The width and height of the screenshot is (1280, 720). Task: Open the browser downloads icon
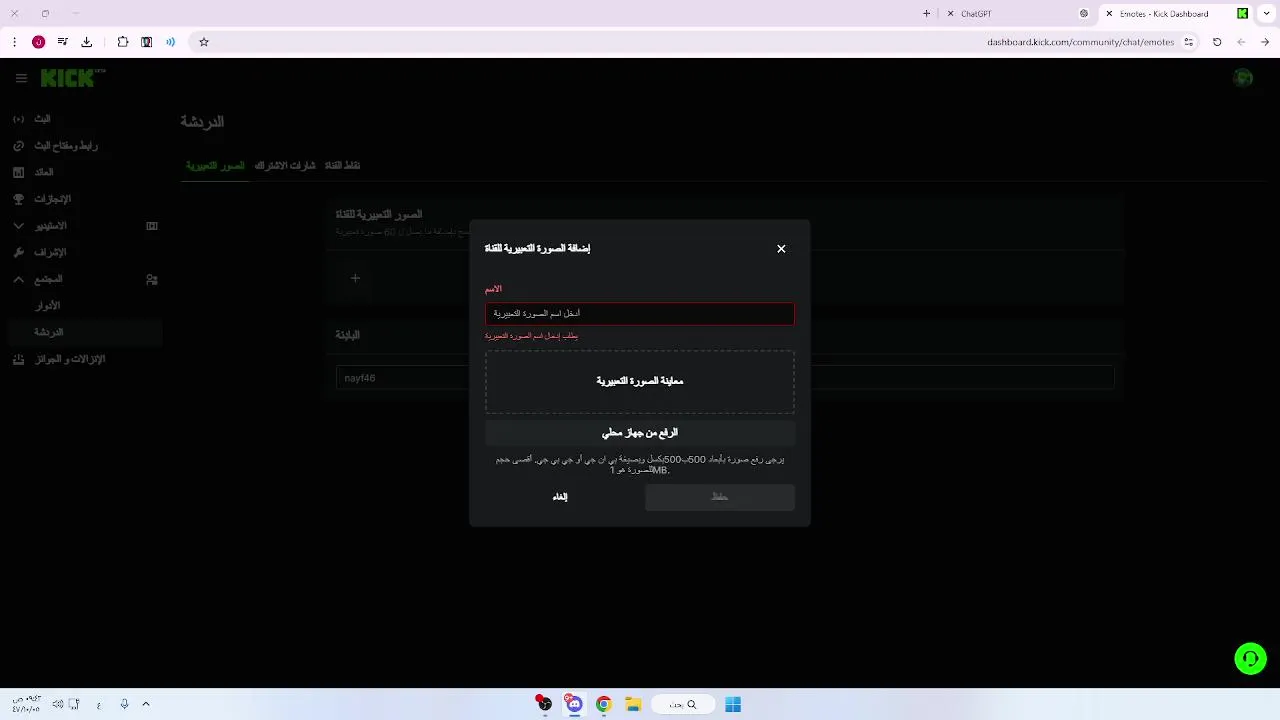click(x=87, y=42)
